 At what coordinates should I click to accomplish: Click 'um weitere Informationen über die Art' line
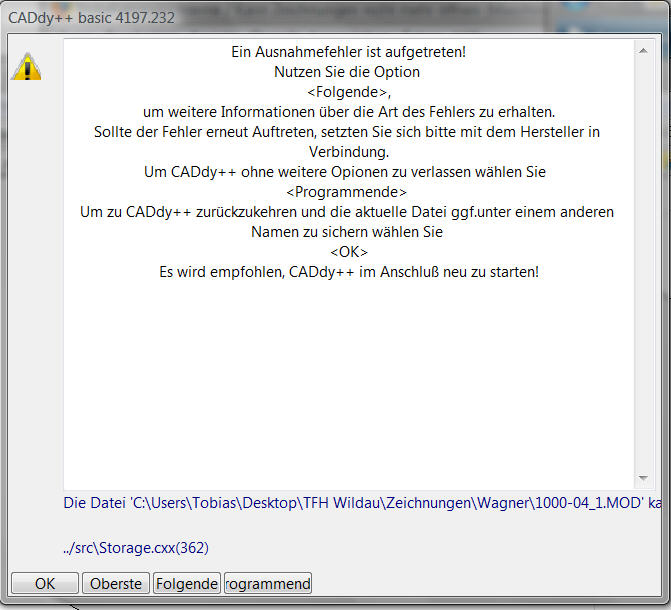point(349,112)
